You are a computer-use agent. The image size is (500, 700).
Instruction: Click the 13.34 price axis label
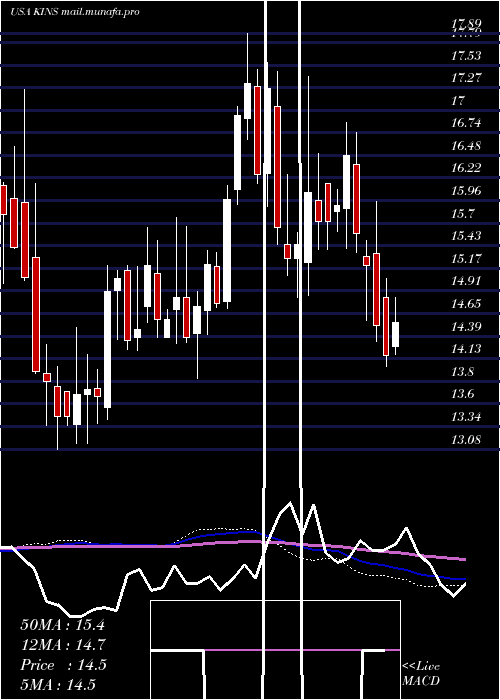coord(466,417)
